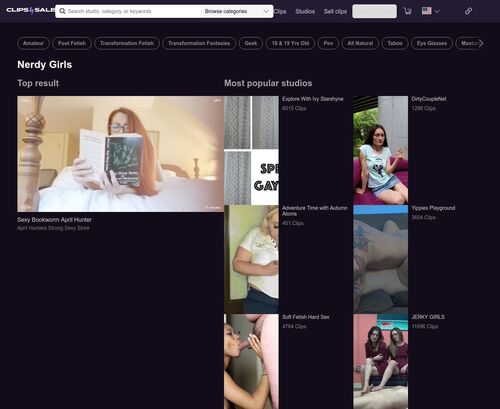Click the blank button beside Sell clips
This screenshot has height=409, width=500.
pos(374,11)
